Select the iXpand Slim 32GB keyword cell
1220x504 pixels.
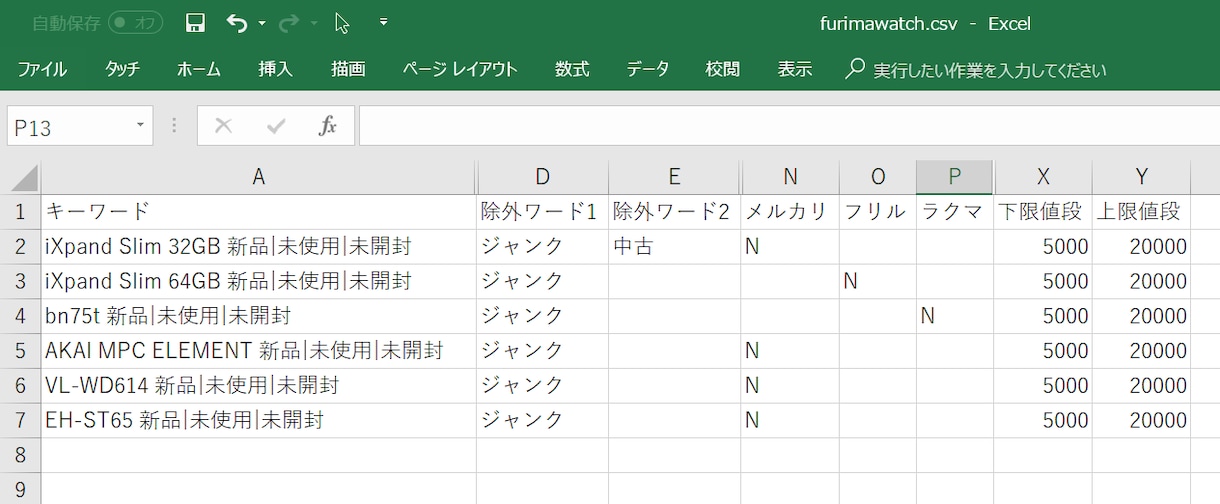click(259, 247)
